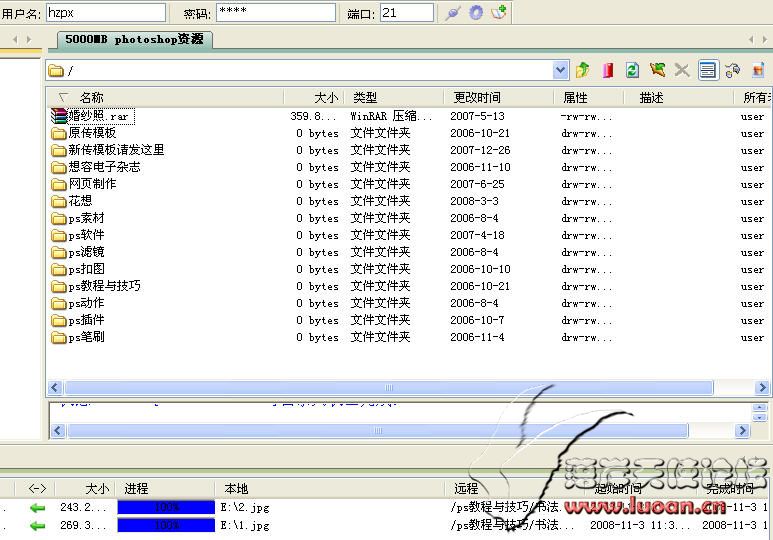Click the left tab-scroll arrow at far left

[x=15, y=39]
